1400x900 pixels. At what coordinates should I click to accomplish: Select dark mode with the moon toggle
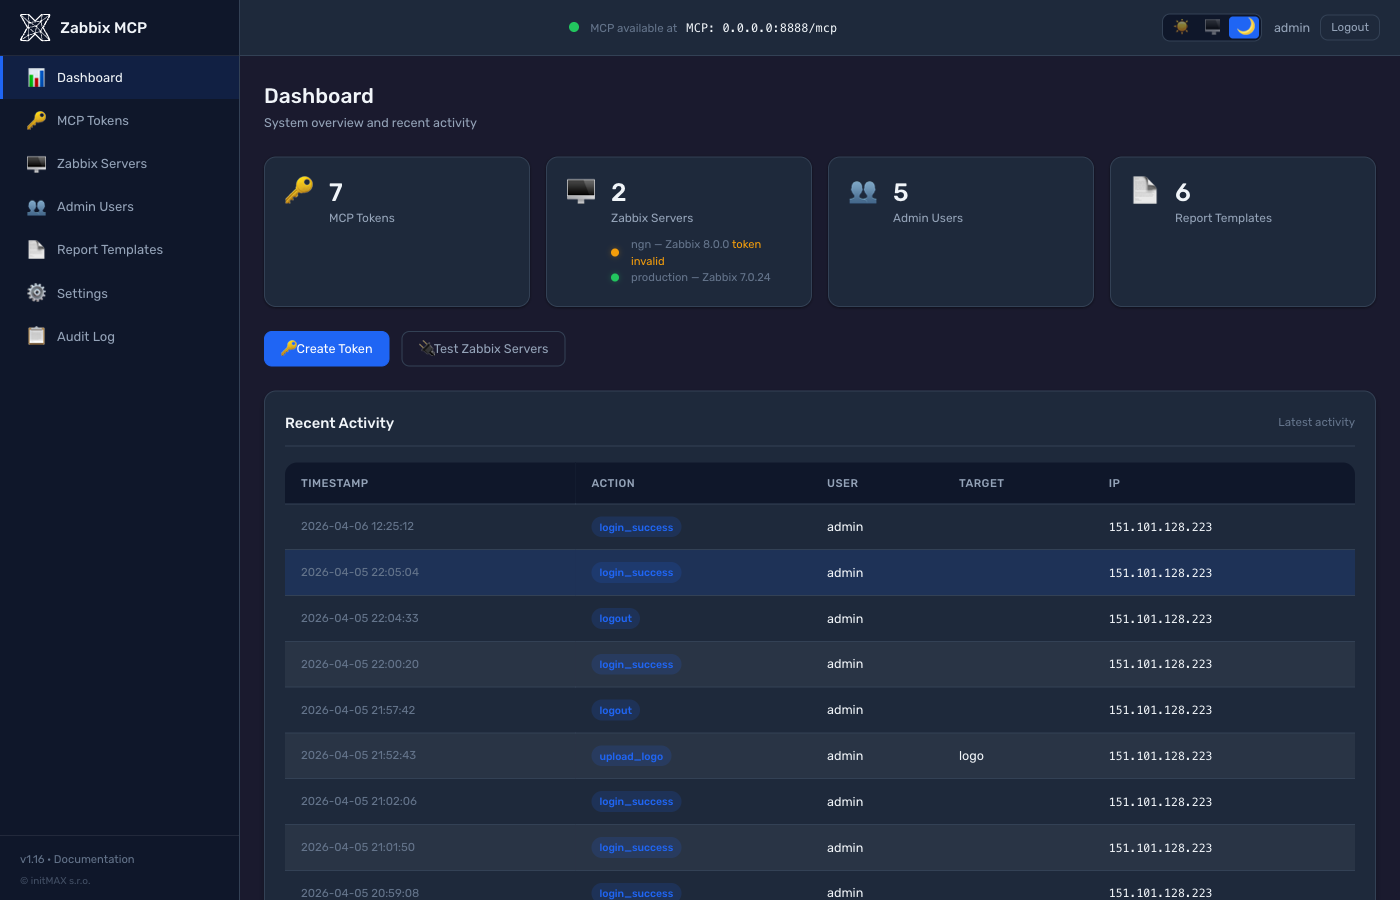(1244, 27)
